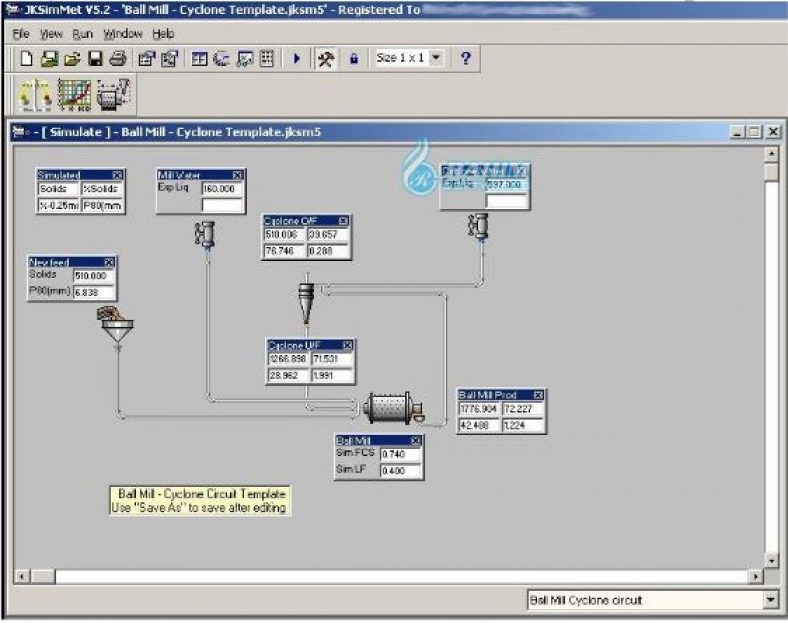
Task: Click the graph overview toolbar icon
Action: tap(245, 59)
